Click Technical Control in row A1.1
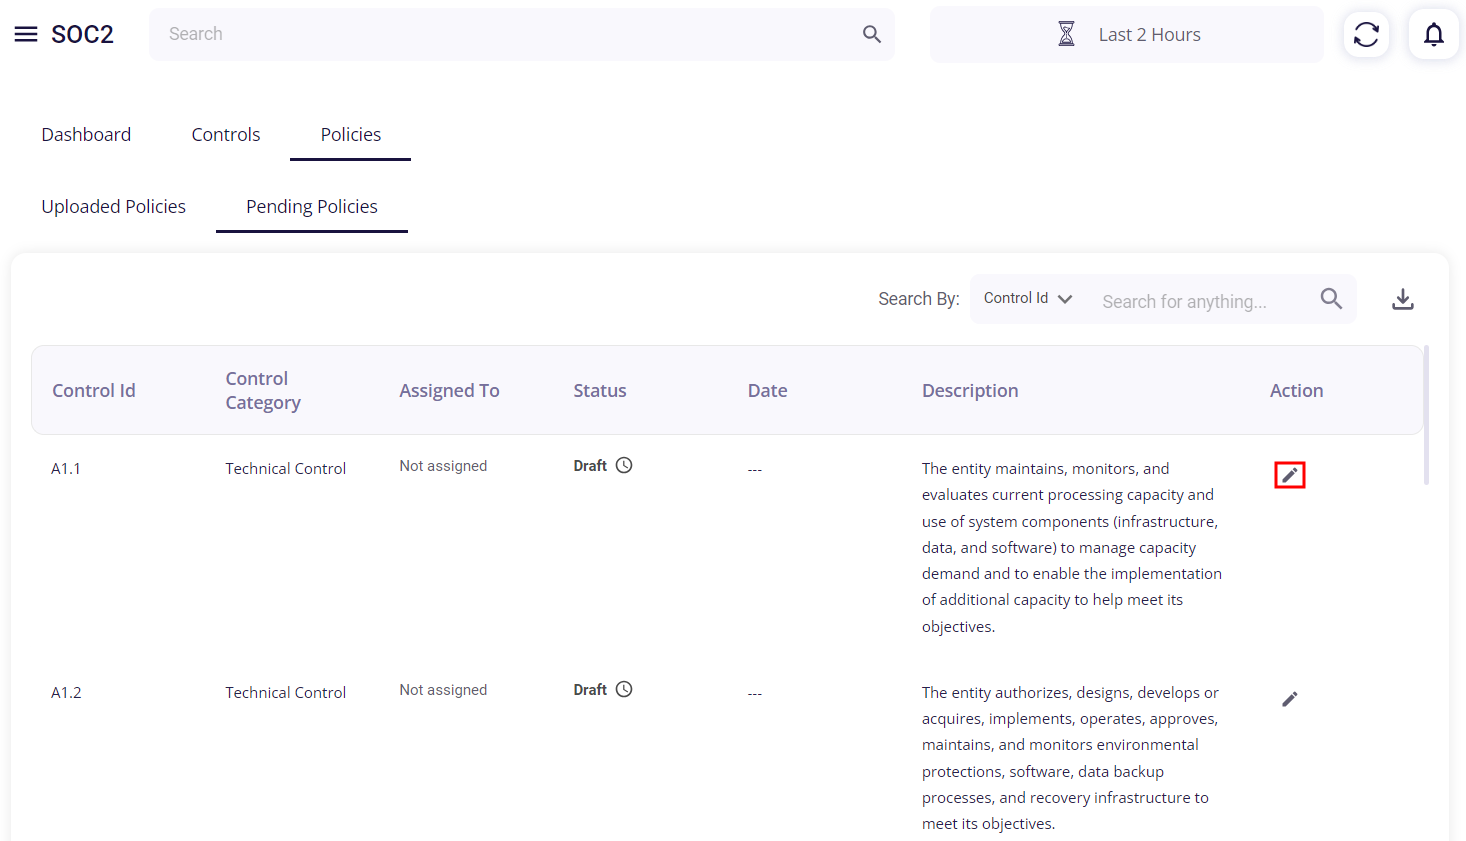Viewport: 1466px width, 841px height. (285, 468)
